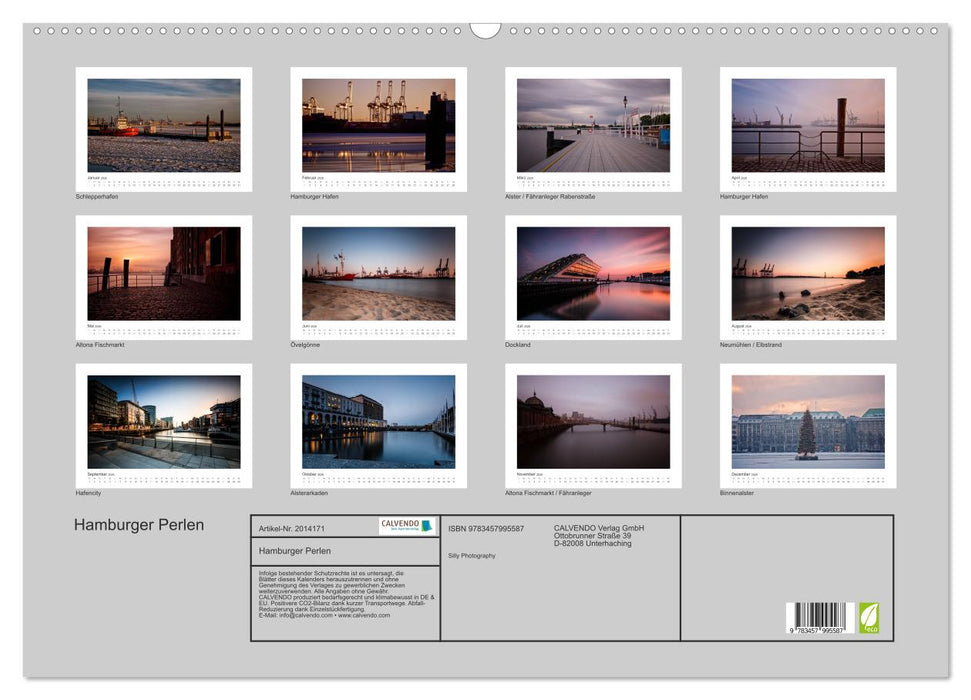This screenshot has width=971, height=700.
Task: Click the CALVENDO logo
Action: click(x=407, y=526)
